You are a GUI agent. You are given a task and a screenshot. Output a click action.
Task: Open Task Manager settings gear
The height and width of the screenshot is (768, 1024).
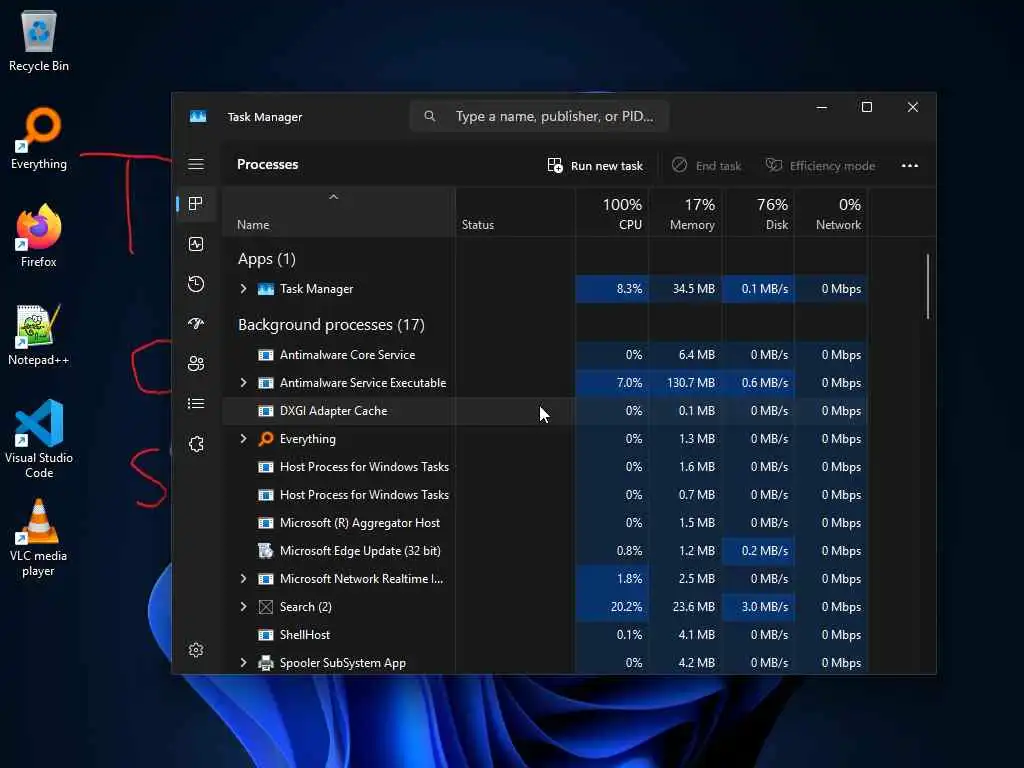coord(196,650)
